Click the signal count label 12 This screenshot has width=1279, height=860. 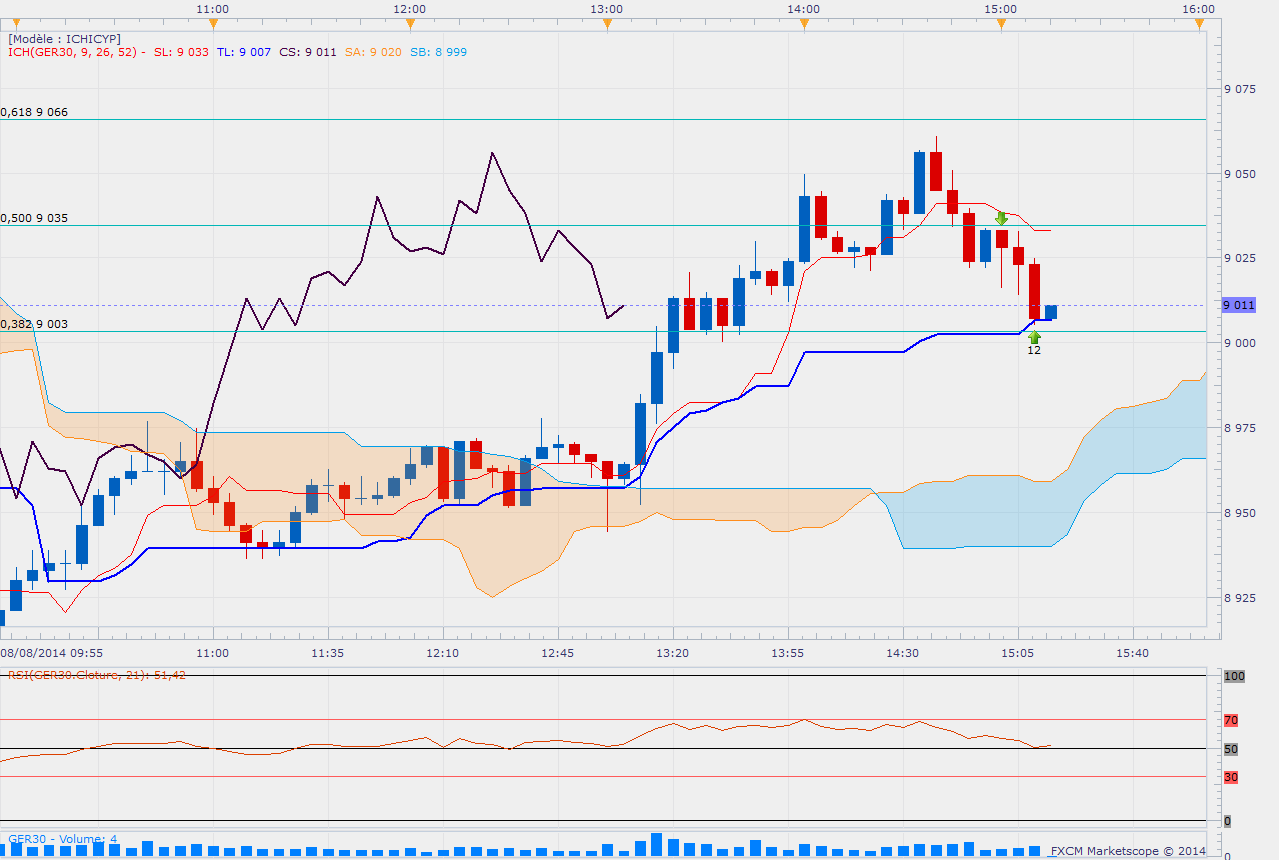1034,350
